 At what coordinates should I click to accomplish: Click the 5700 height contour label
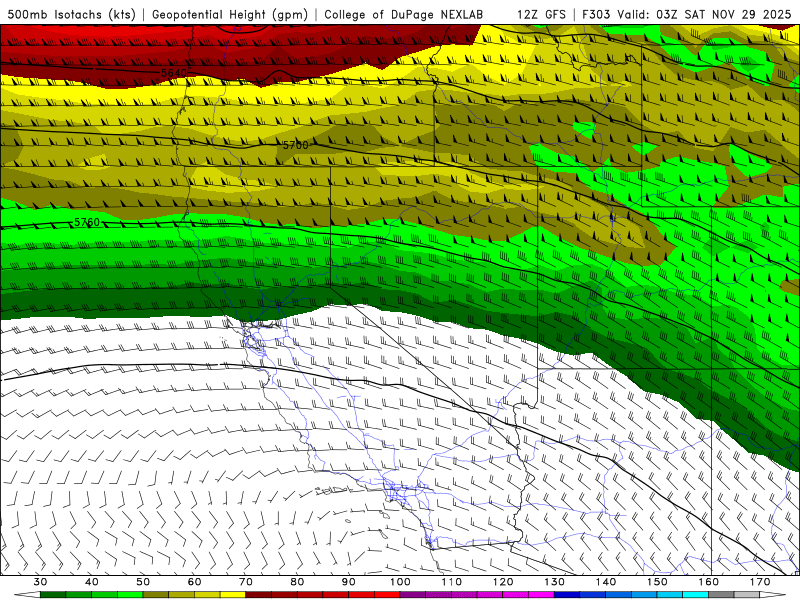[296, 145]
